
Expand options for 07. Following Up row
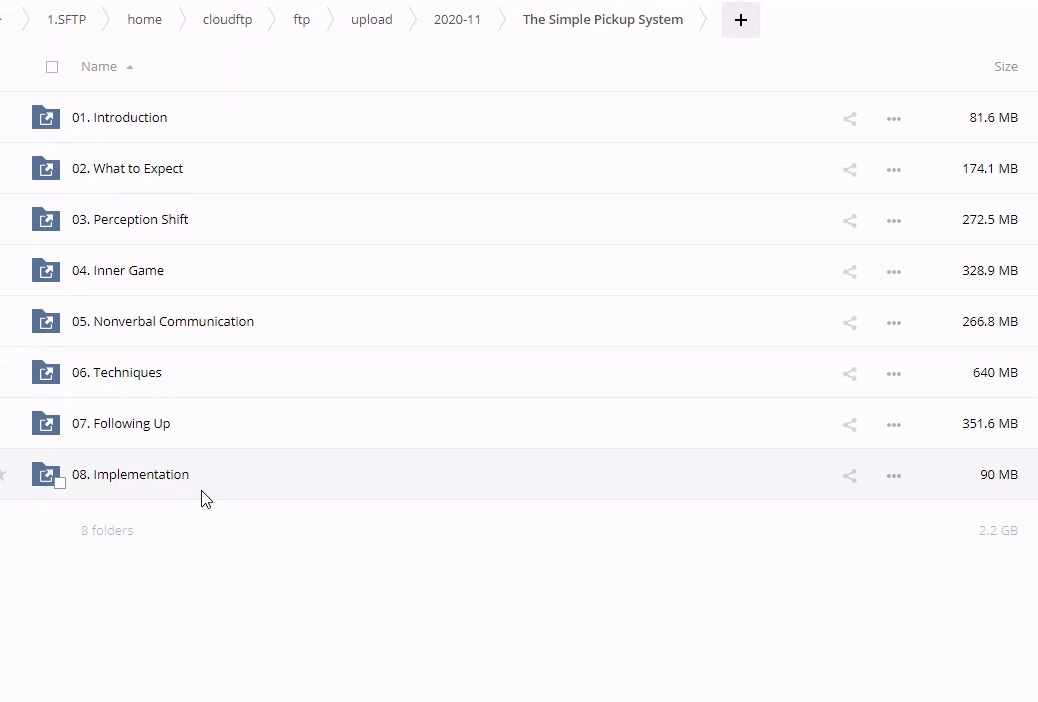[x=893, y=424]
